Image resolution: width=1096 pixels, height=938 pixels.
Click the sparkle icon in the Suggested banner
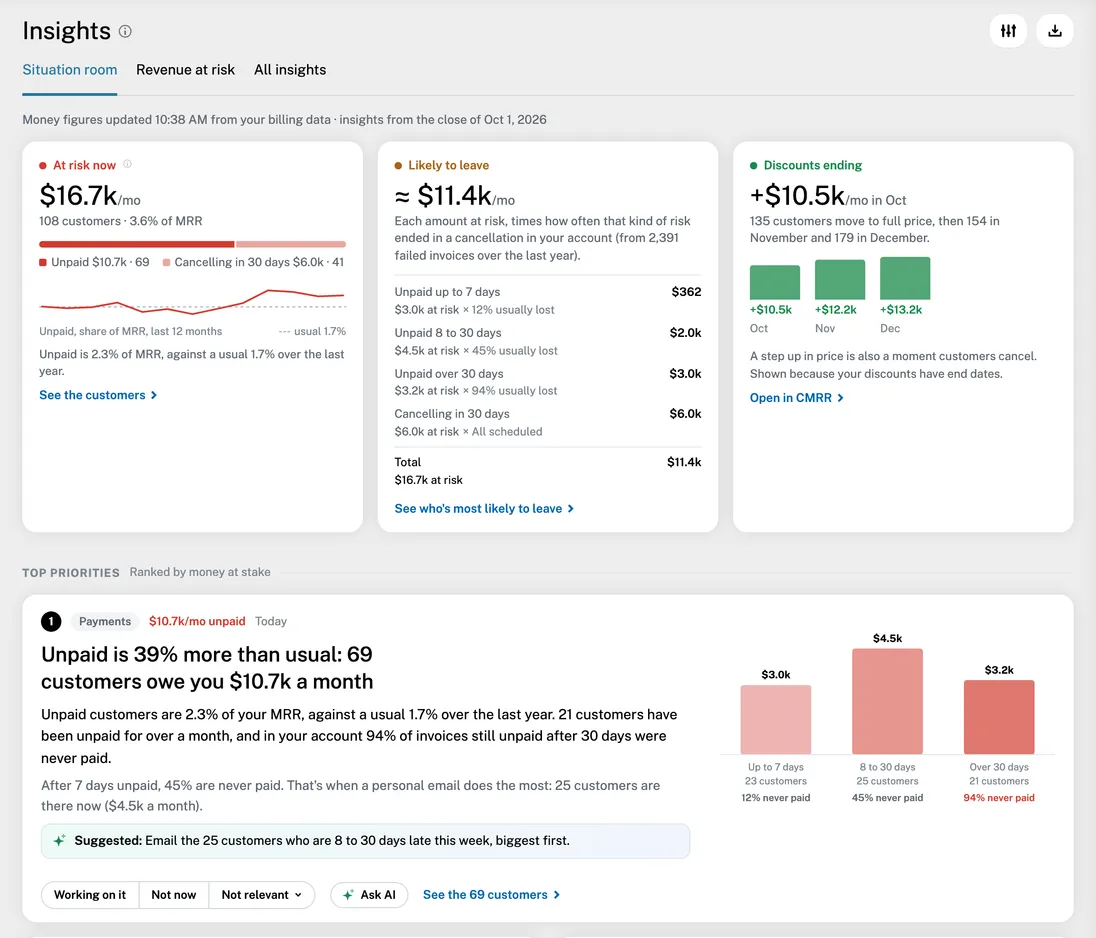59,840
